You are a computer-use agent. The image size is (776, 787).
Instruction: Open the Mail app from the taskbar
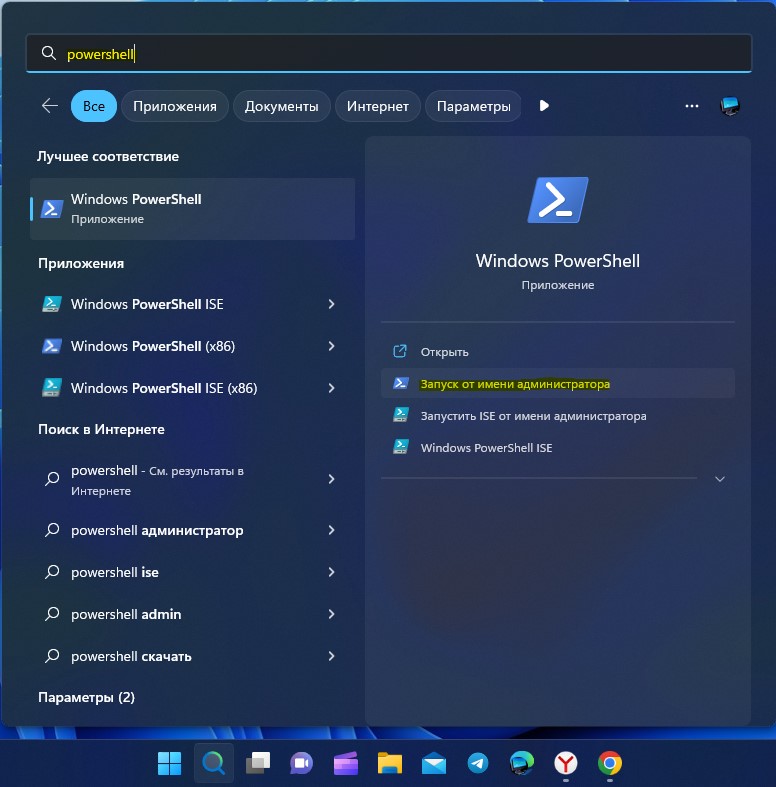[434, 763]
